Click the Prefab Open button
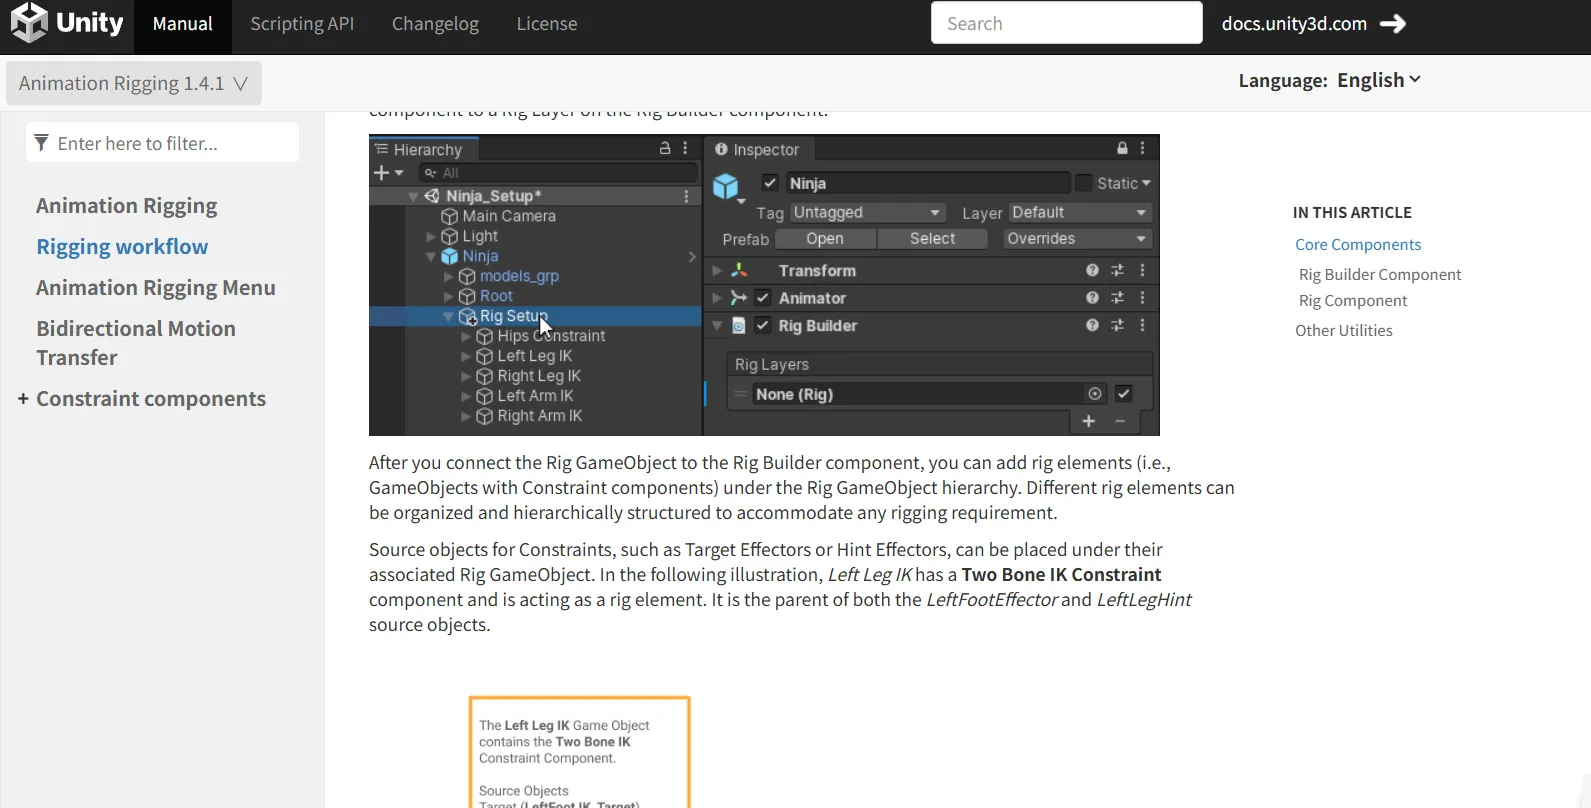Screen dimensions: 1591x808 point(825,239)
